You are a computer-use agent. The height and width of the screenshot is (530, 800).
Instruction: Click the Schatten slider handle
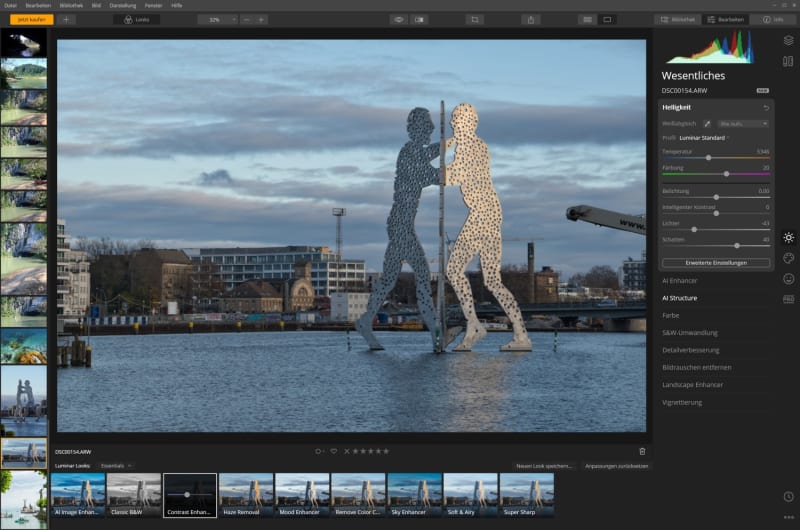[737, 245]
